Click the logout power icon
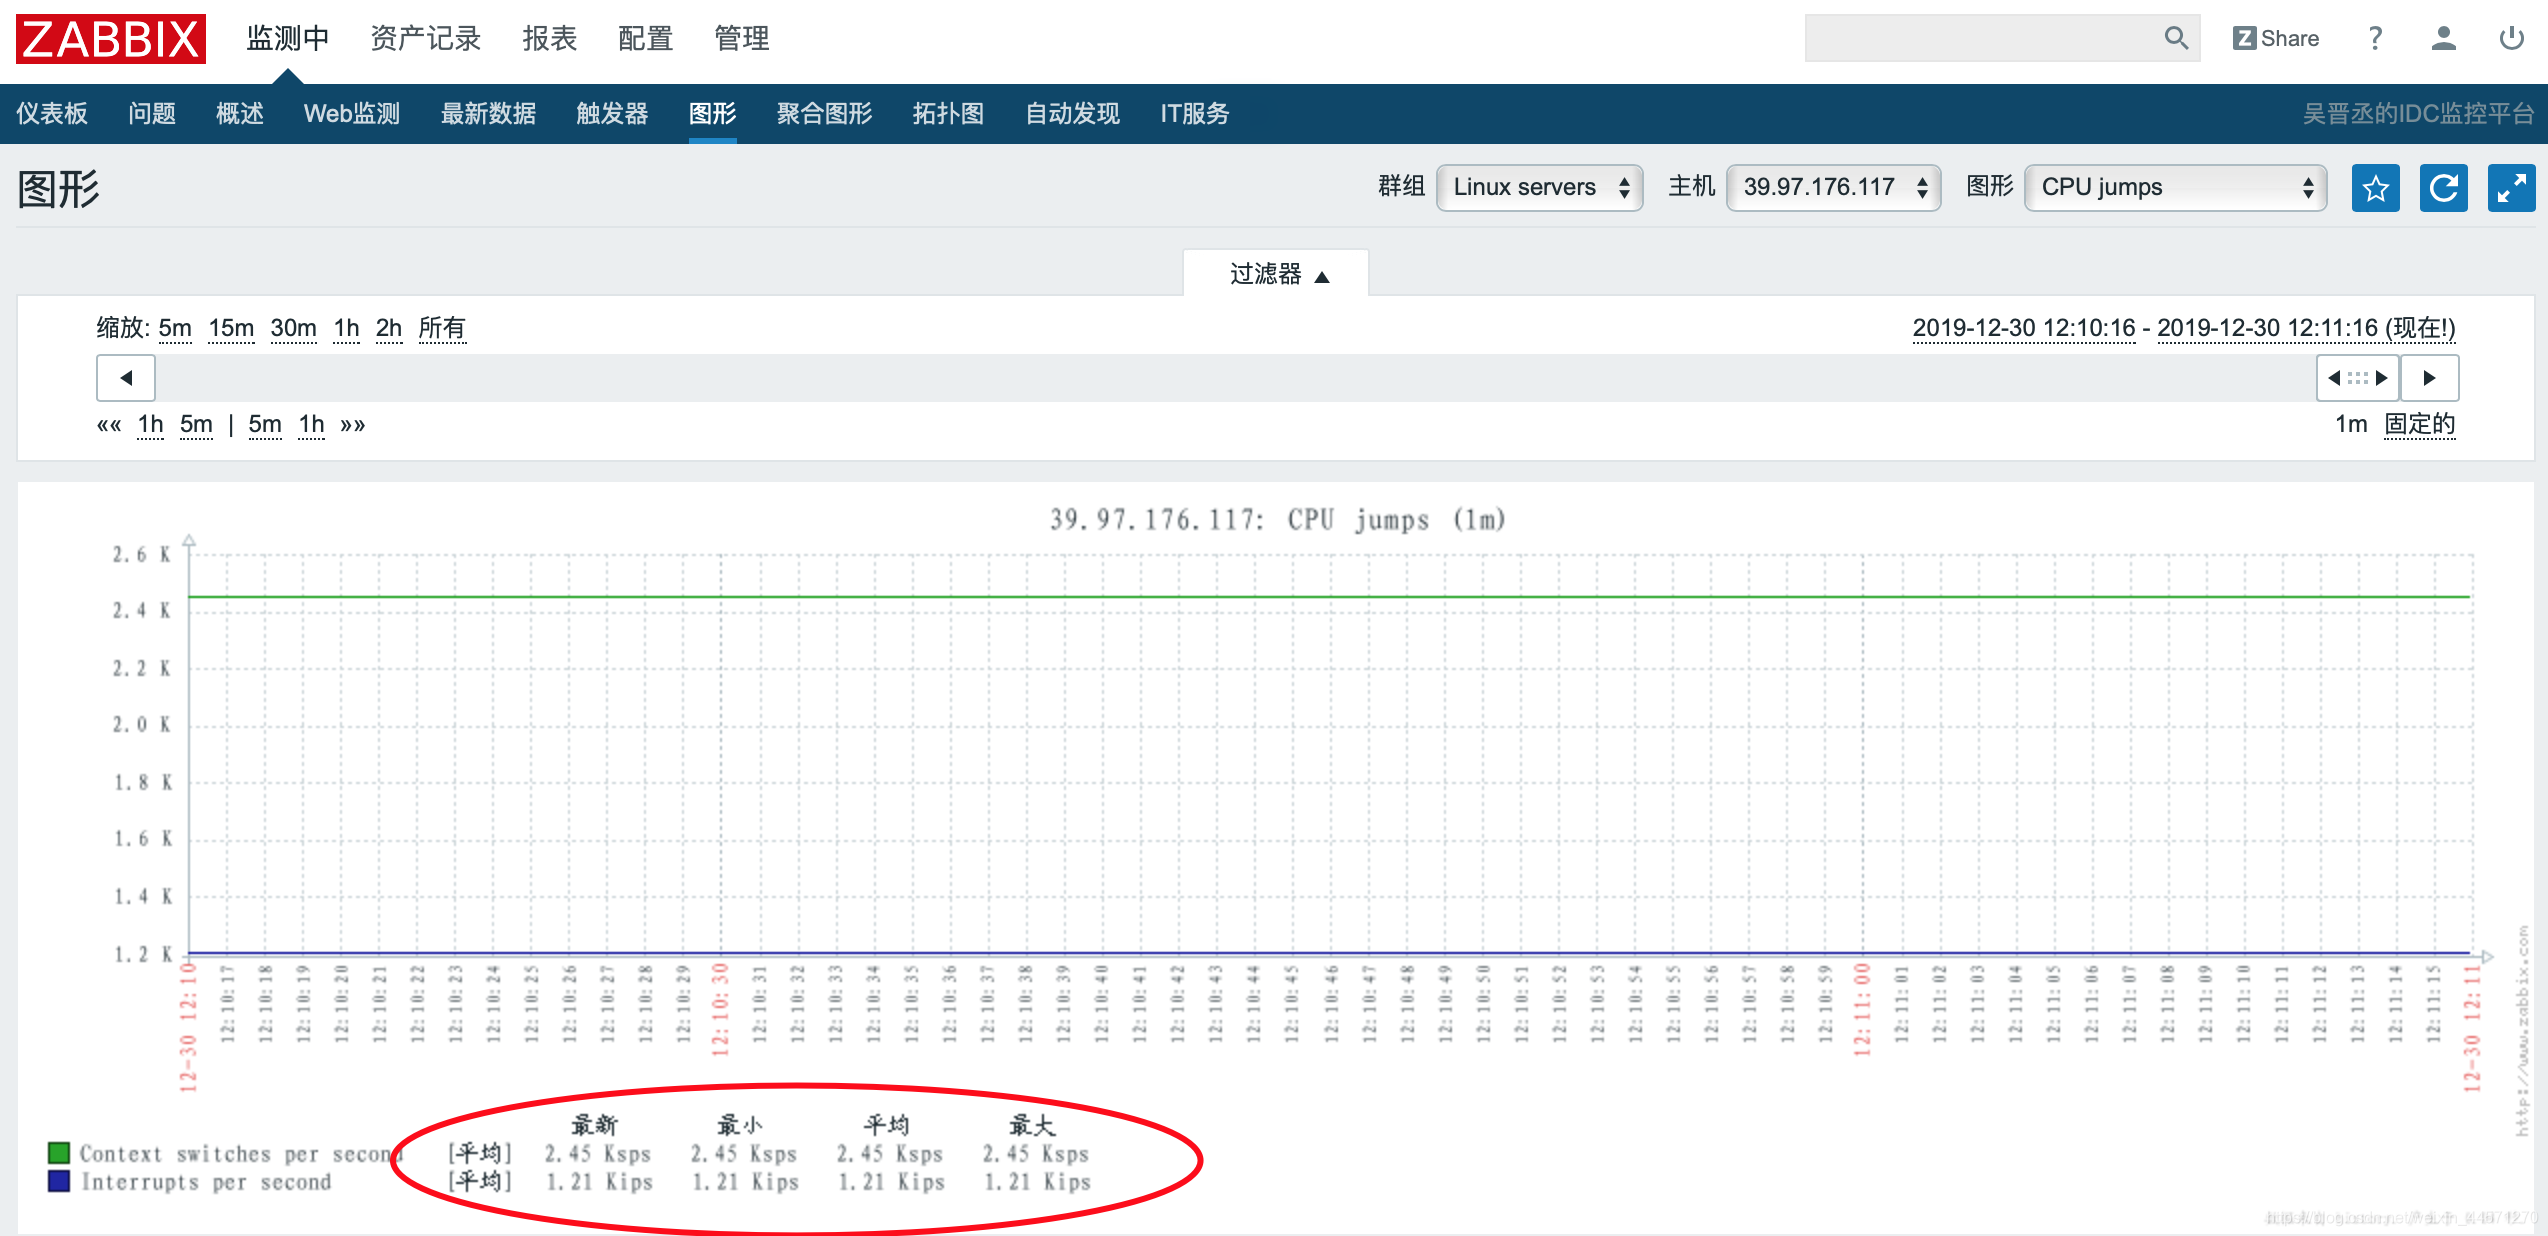This screenshot has width=2548, height=1236. pyautogui.click(x=2511, y=38)
